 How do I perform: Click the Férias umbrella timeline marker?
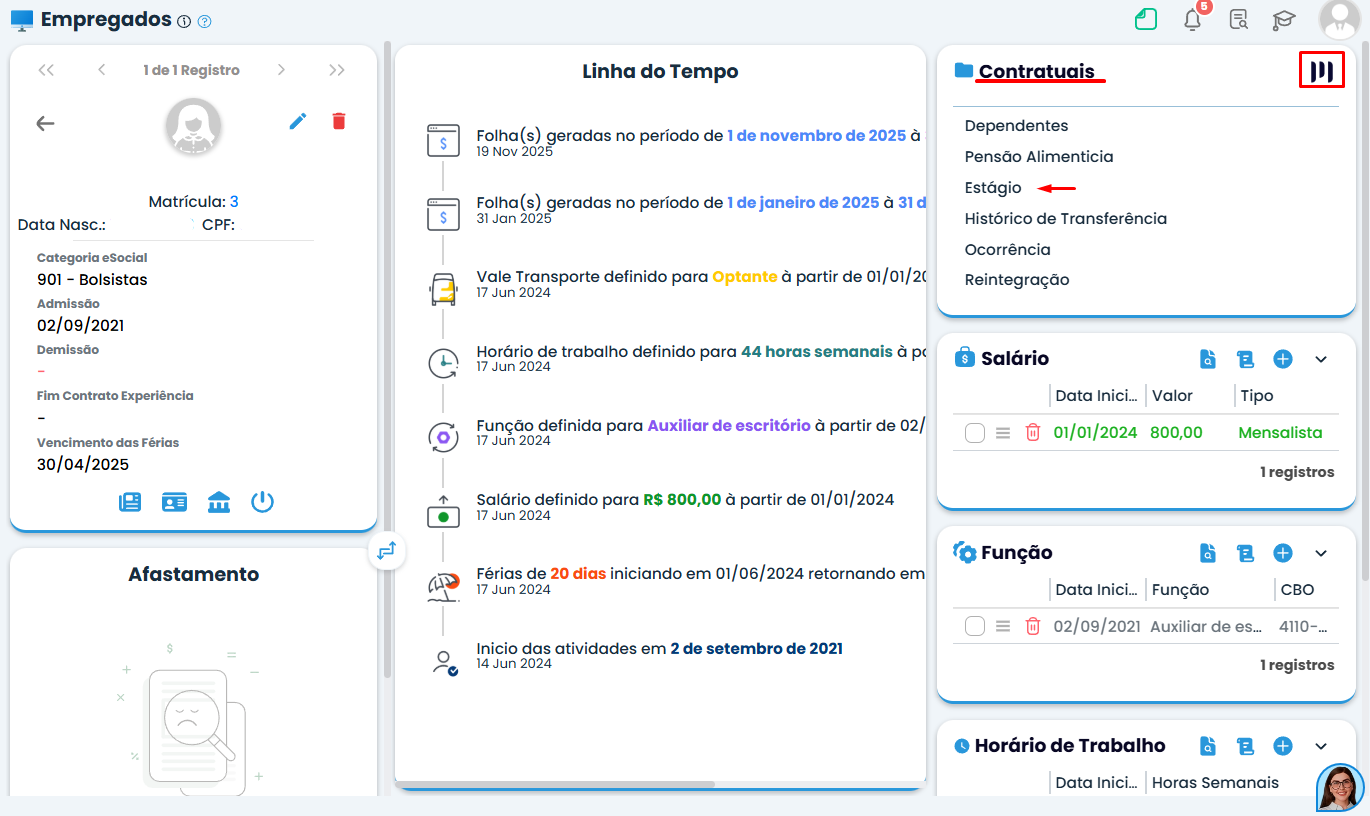(x=442, y=585)
